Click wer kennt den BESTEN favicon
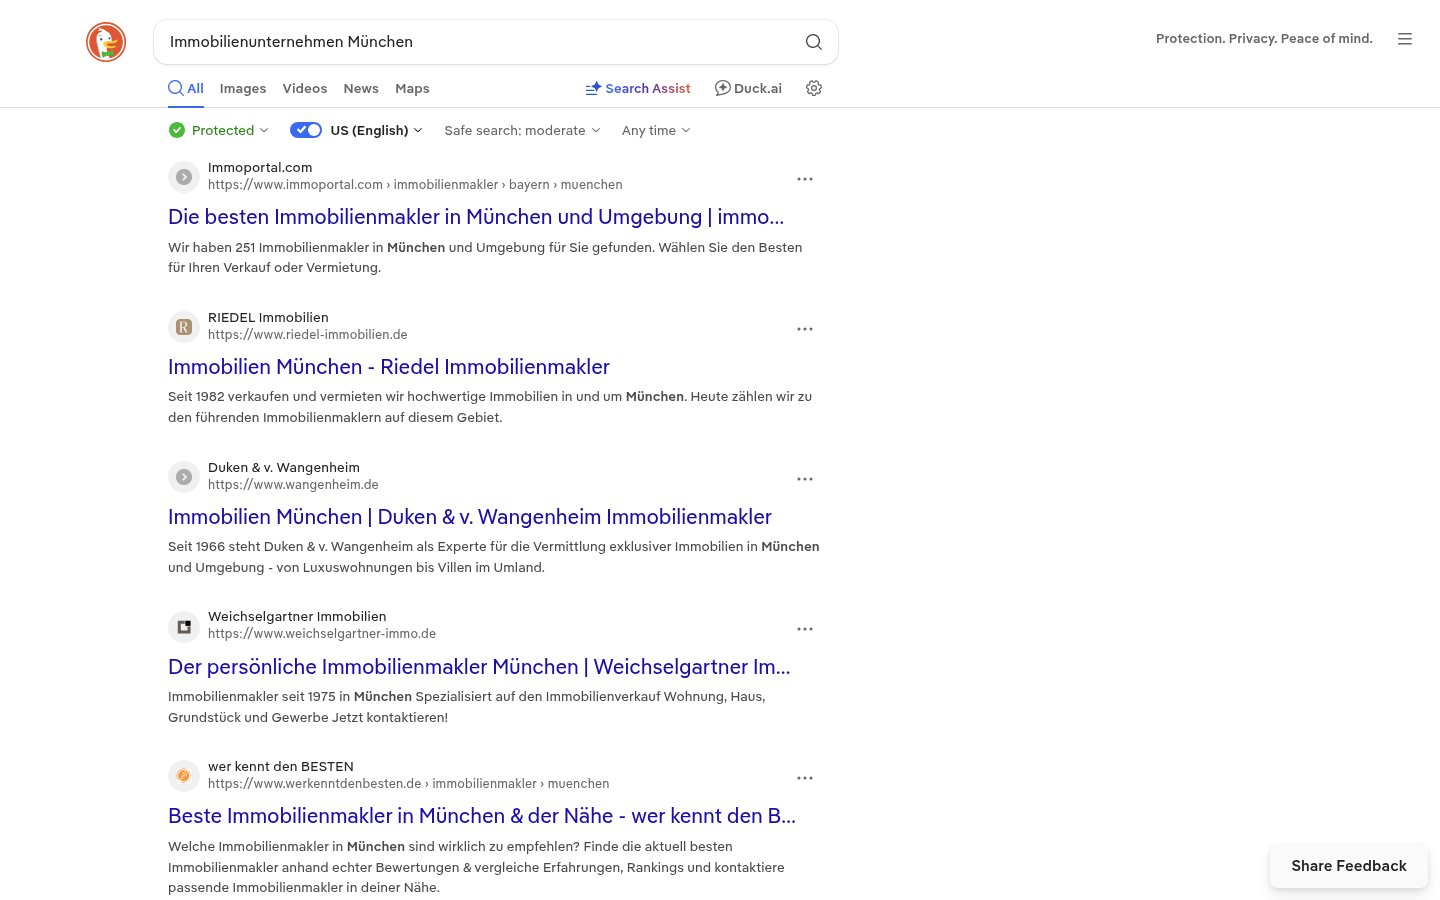This screenshot has width=1440, height=900. (x=184, y=776)
